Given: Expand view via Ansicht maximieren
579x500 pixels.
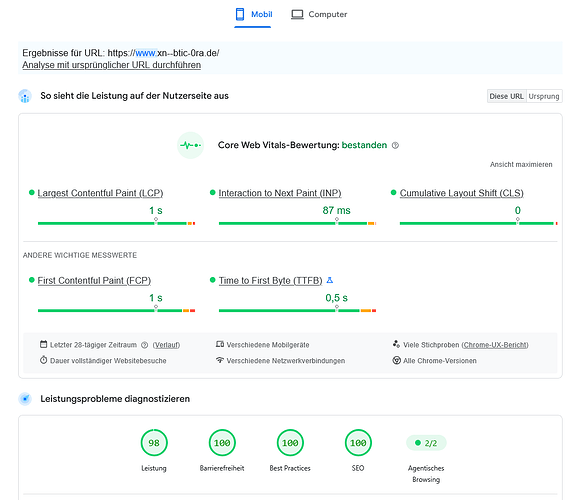Looking at the screenshot, I should pos(521,164).
